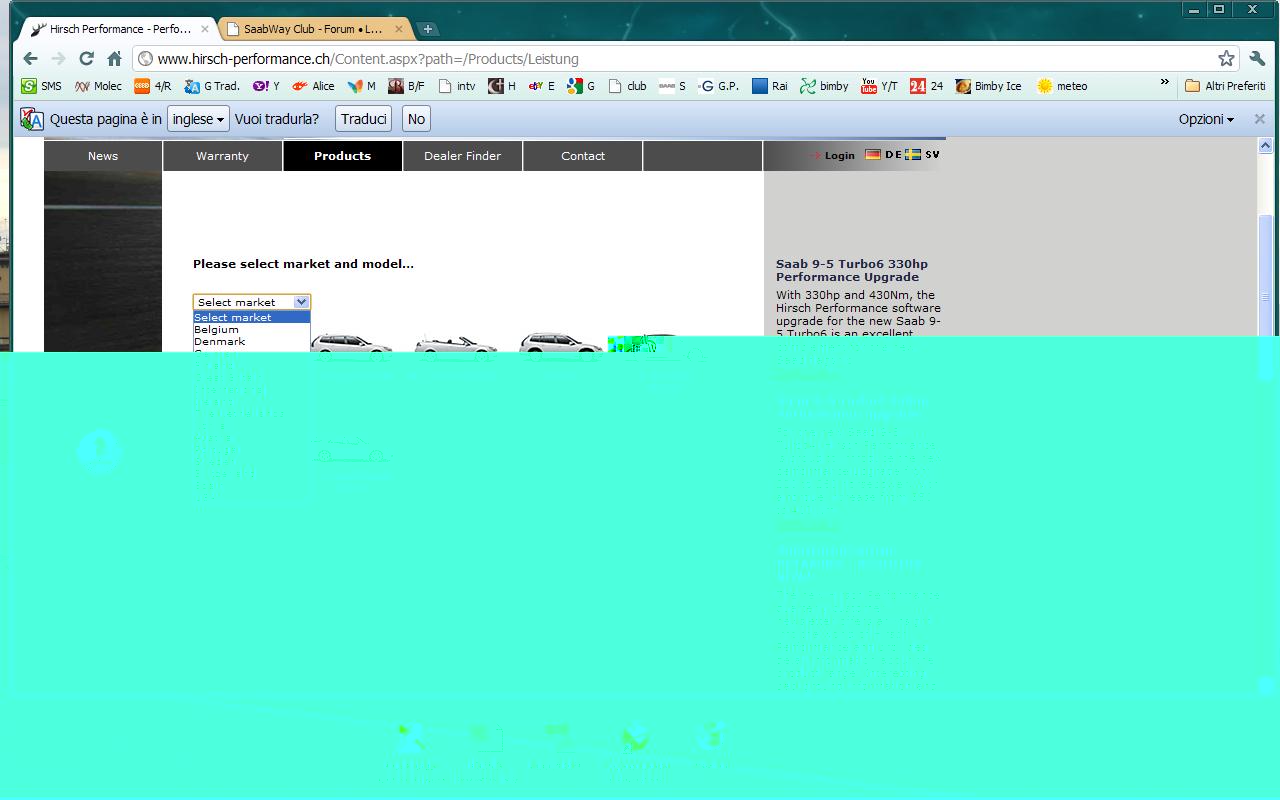Viewport: 1280px width, 800px height.
Task: Bookmark this page with the star icon
Action: (1226, 59)
